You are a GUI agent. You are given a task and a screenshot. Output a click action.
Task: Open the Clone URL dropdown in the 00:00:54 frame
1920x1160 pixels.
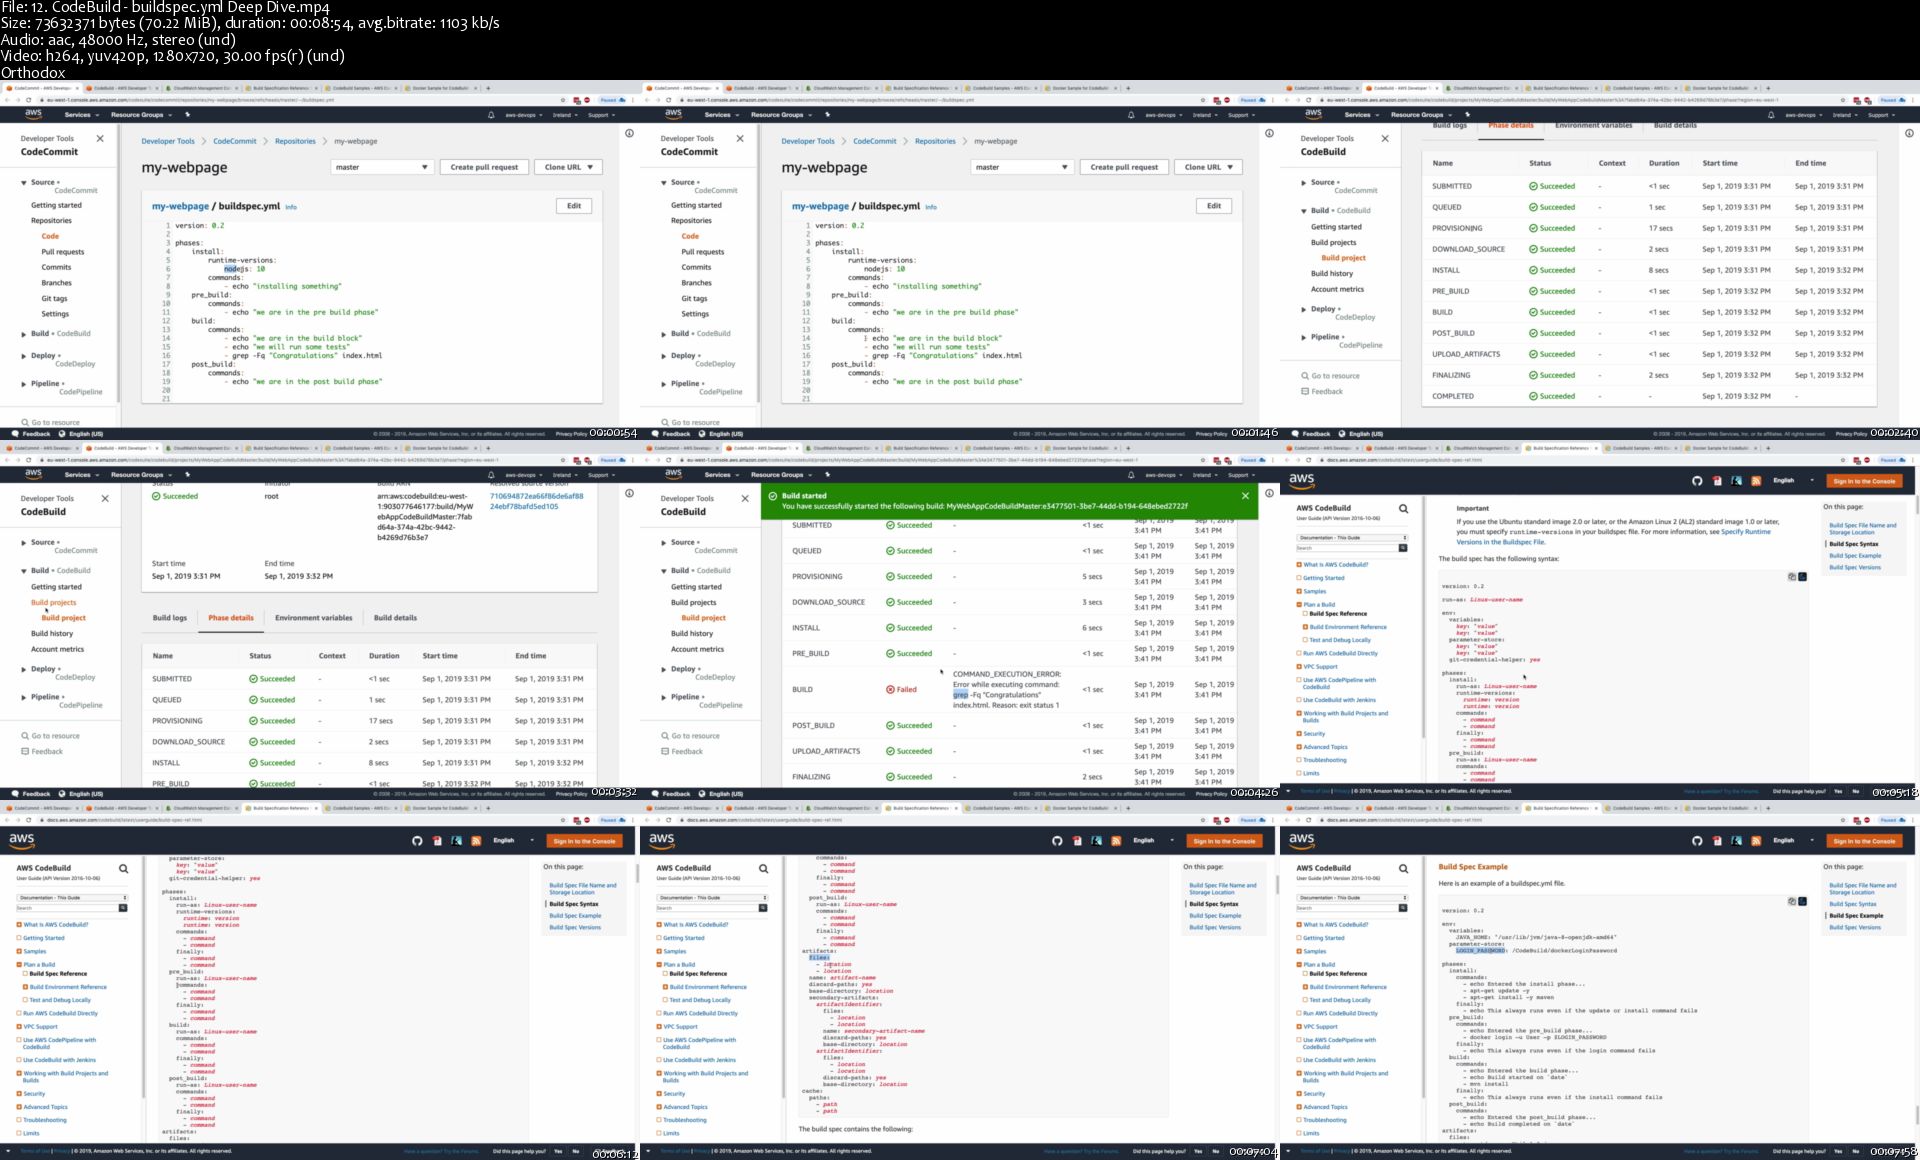click(569, 167)
